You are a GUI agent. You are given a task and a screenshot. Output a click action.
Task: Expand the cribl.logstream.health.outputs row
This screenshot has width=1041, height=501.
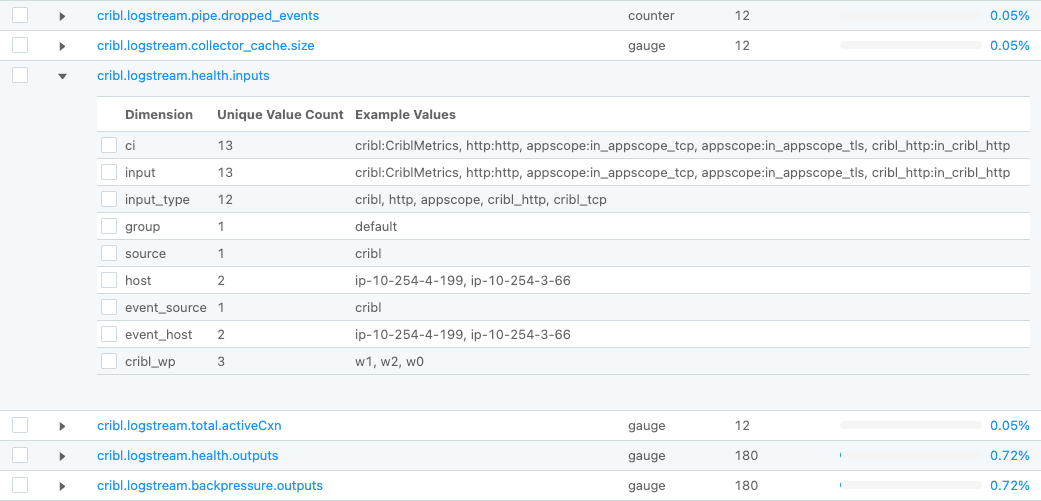tap(62, 456)
